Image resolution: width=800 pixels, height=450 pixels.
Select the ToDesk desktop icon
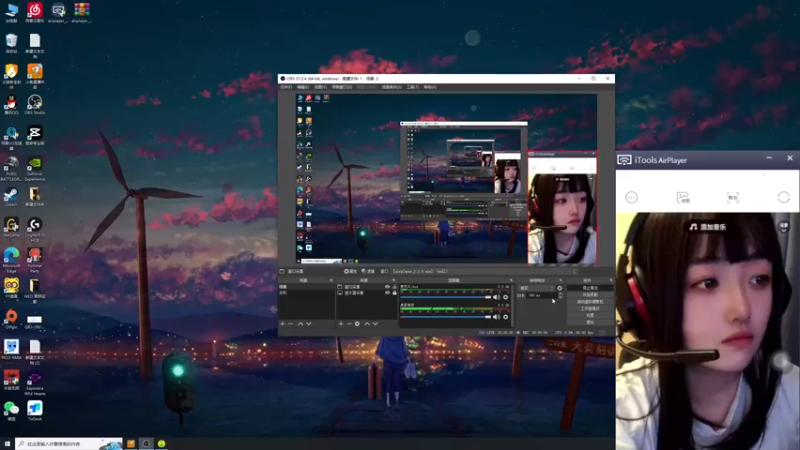click(35, 411)
